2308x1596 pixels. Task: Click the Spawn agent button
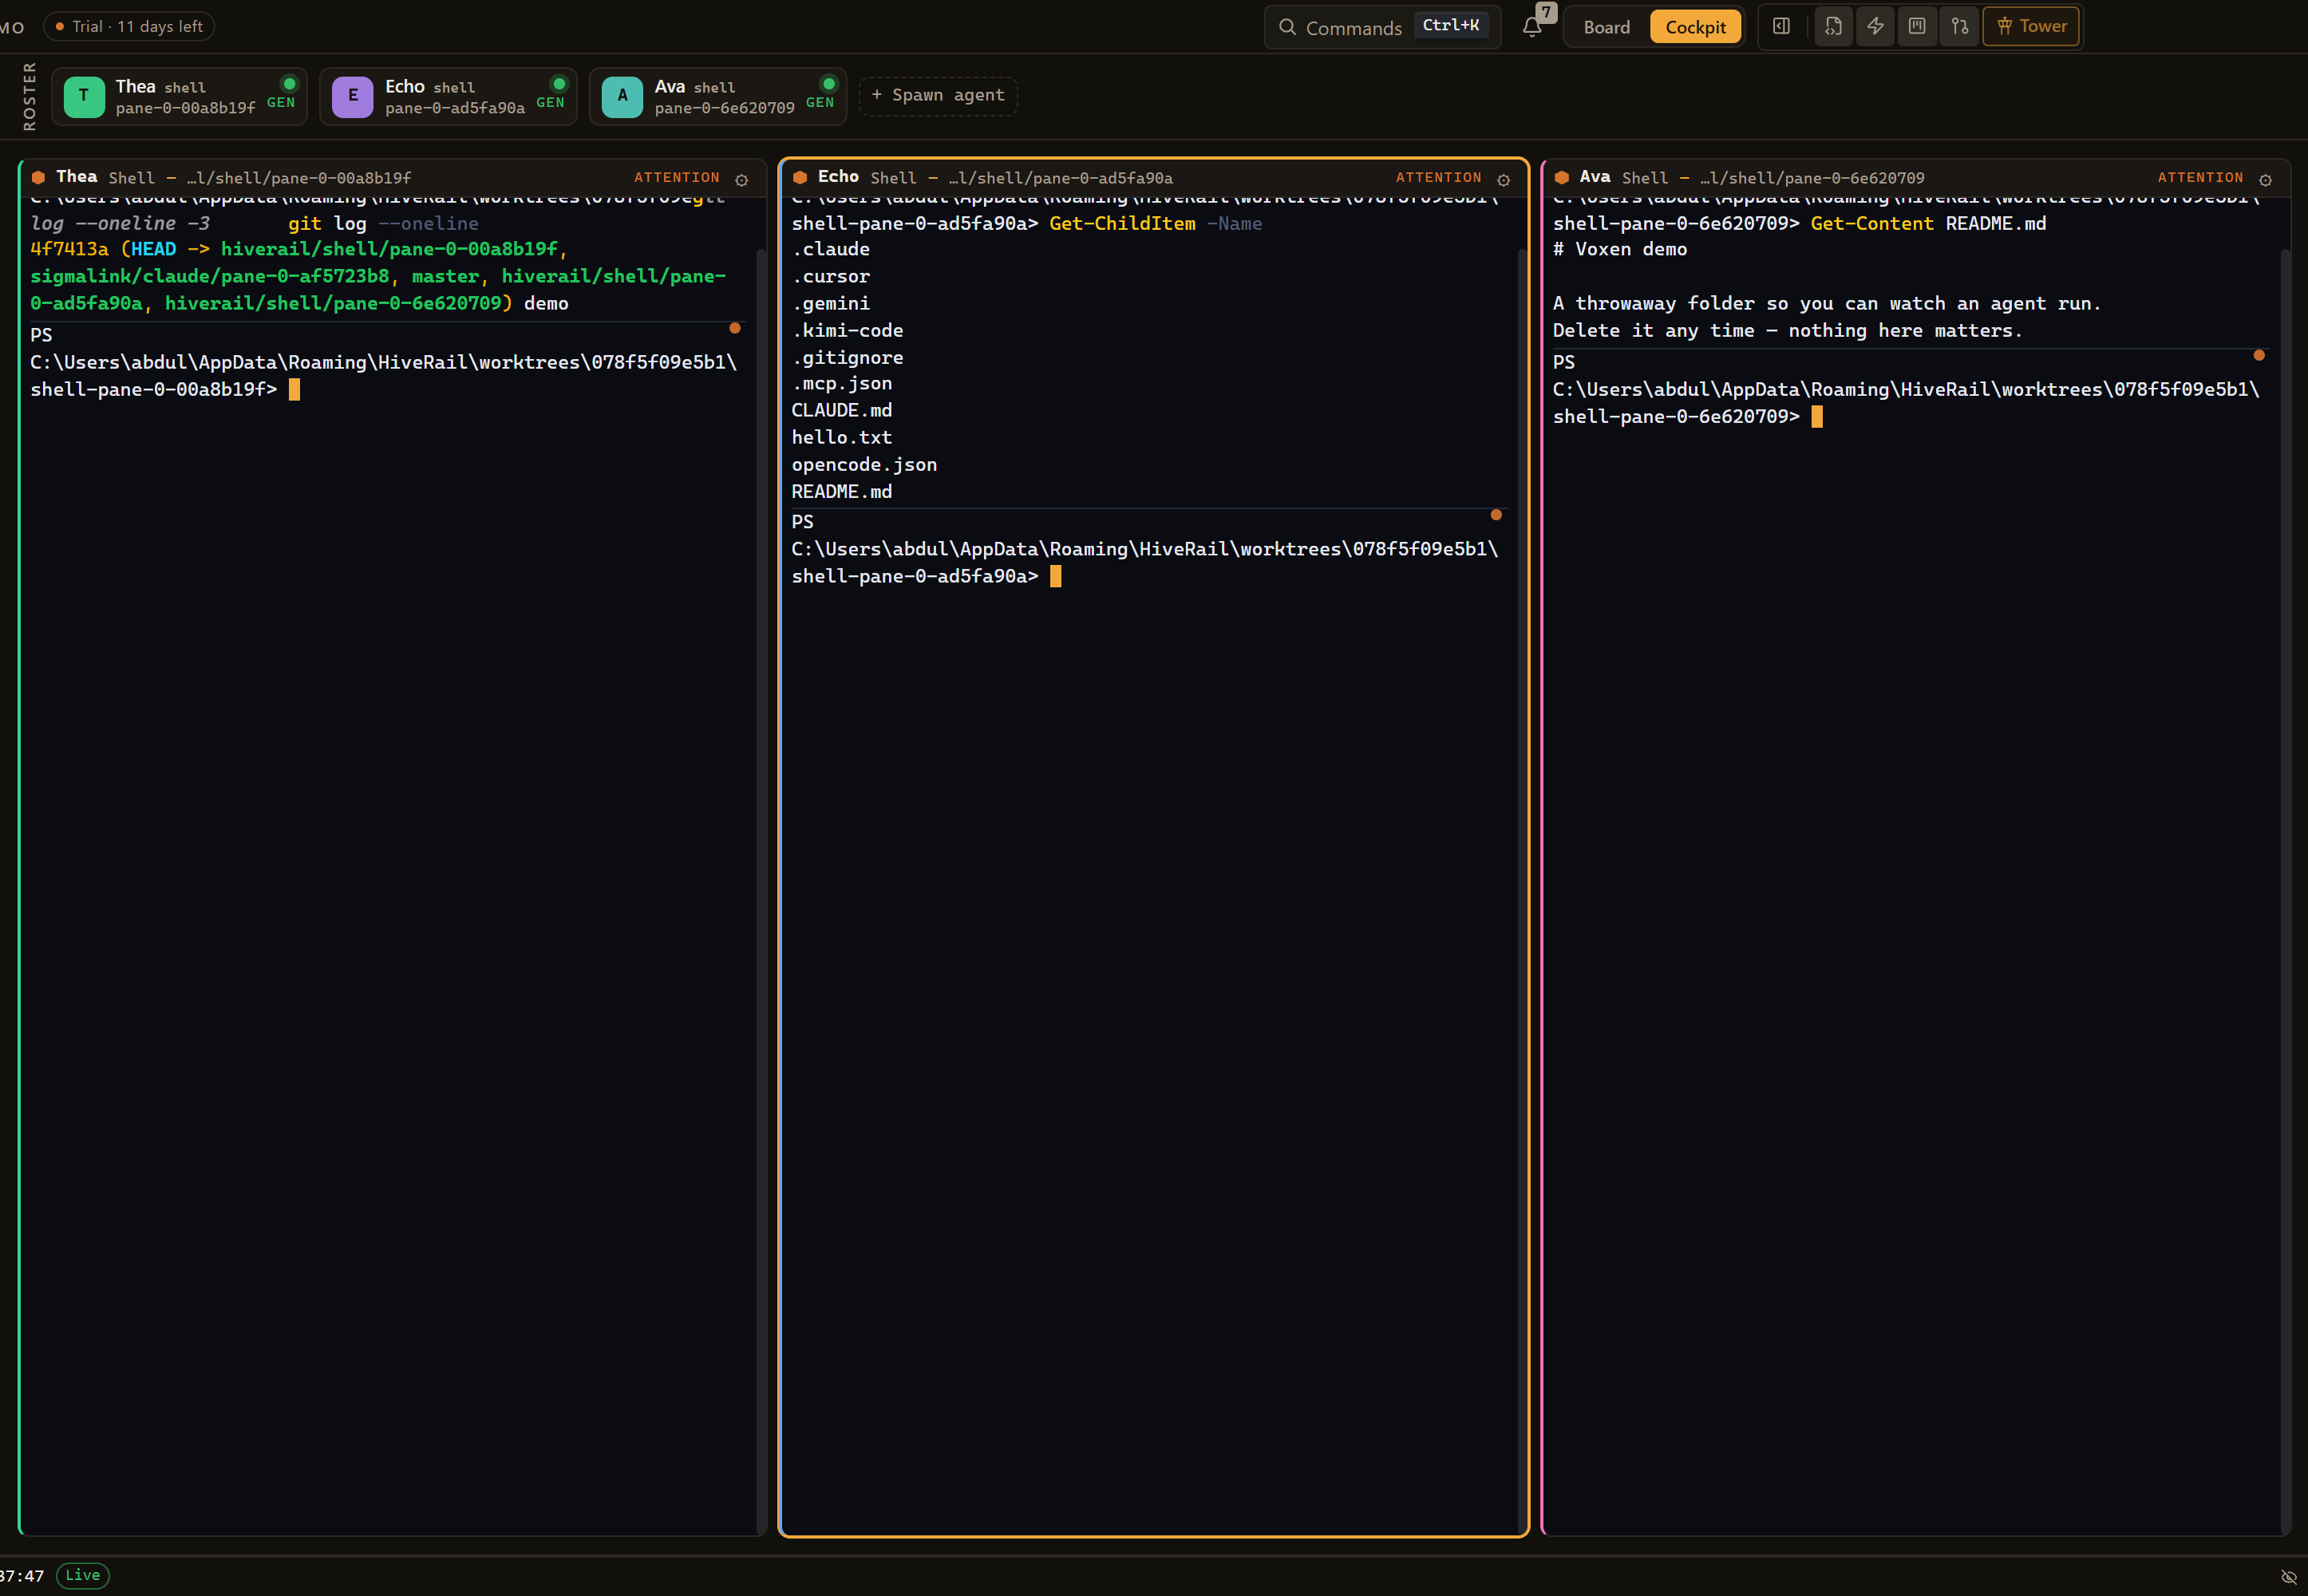pyautogui.click(x=938, y=96)
